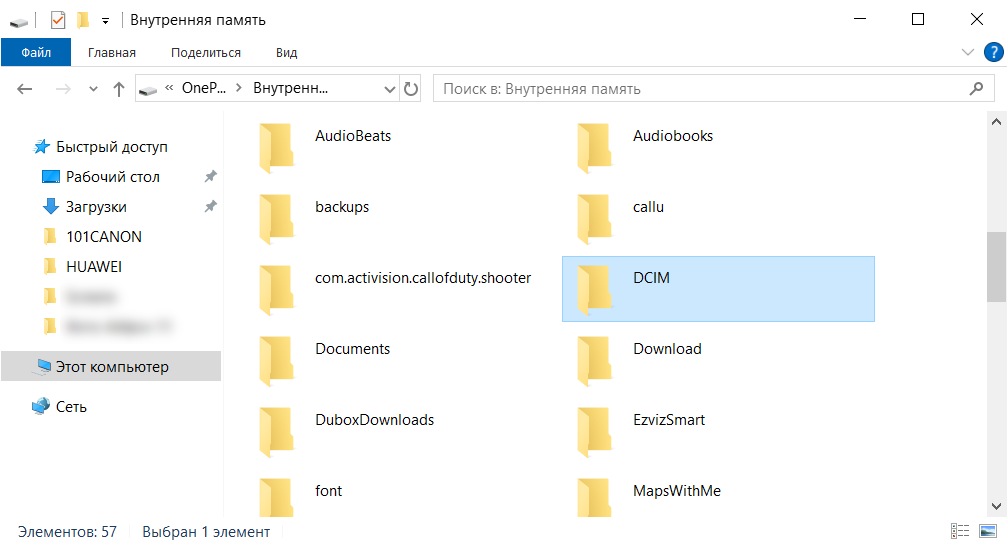Open Recent locations dropdown arrow
Image resolution: width=1008 pixels, height=547 pixels.
93,89
